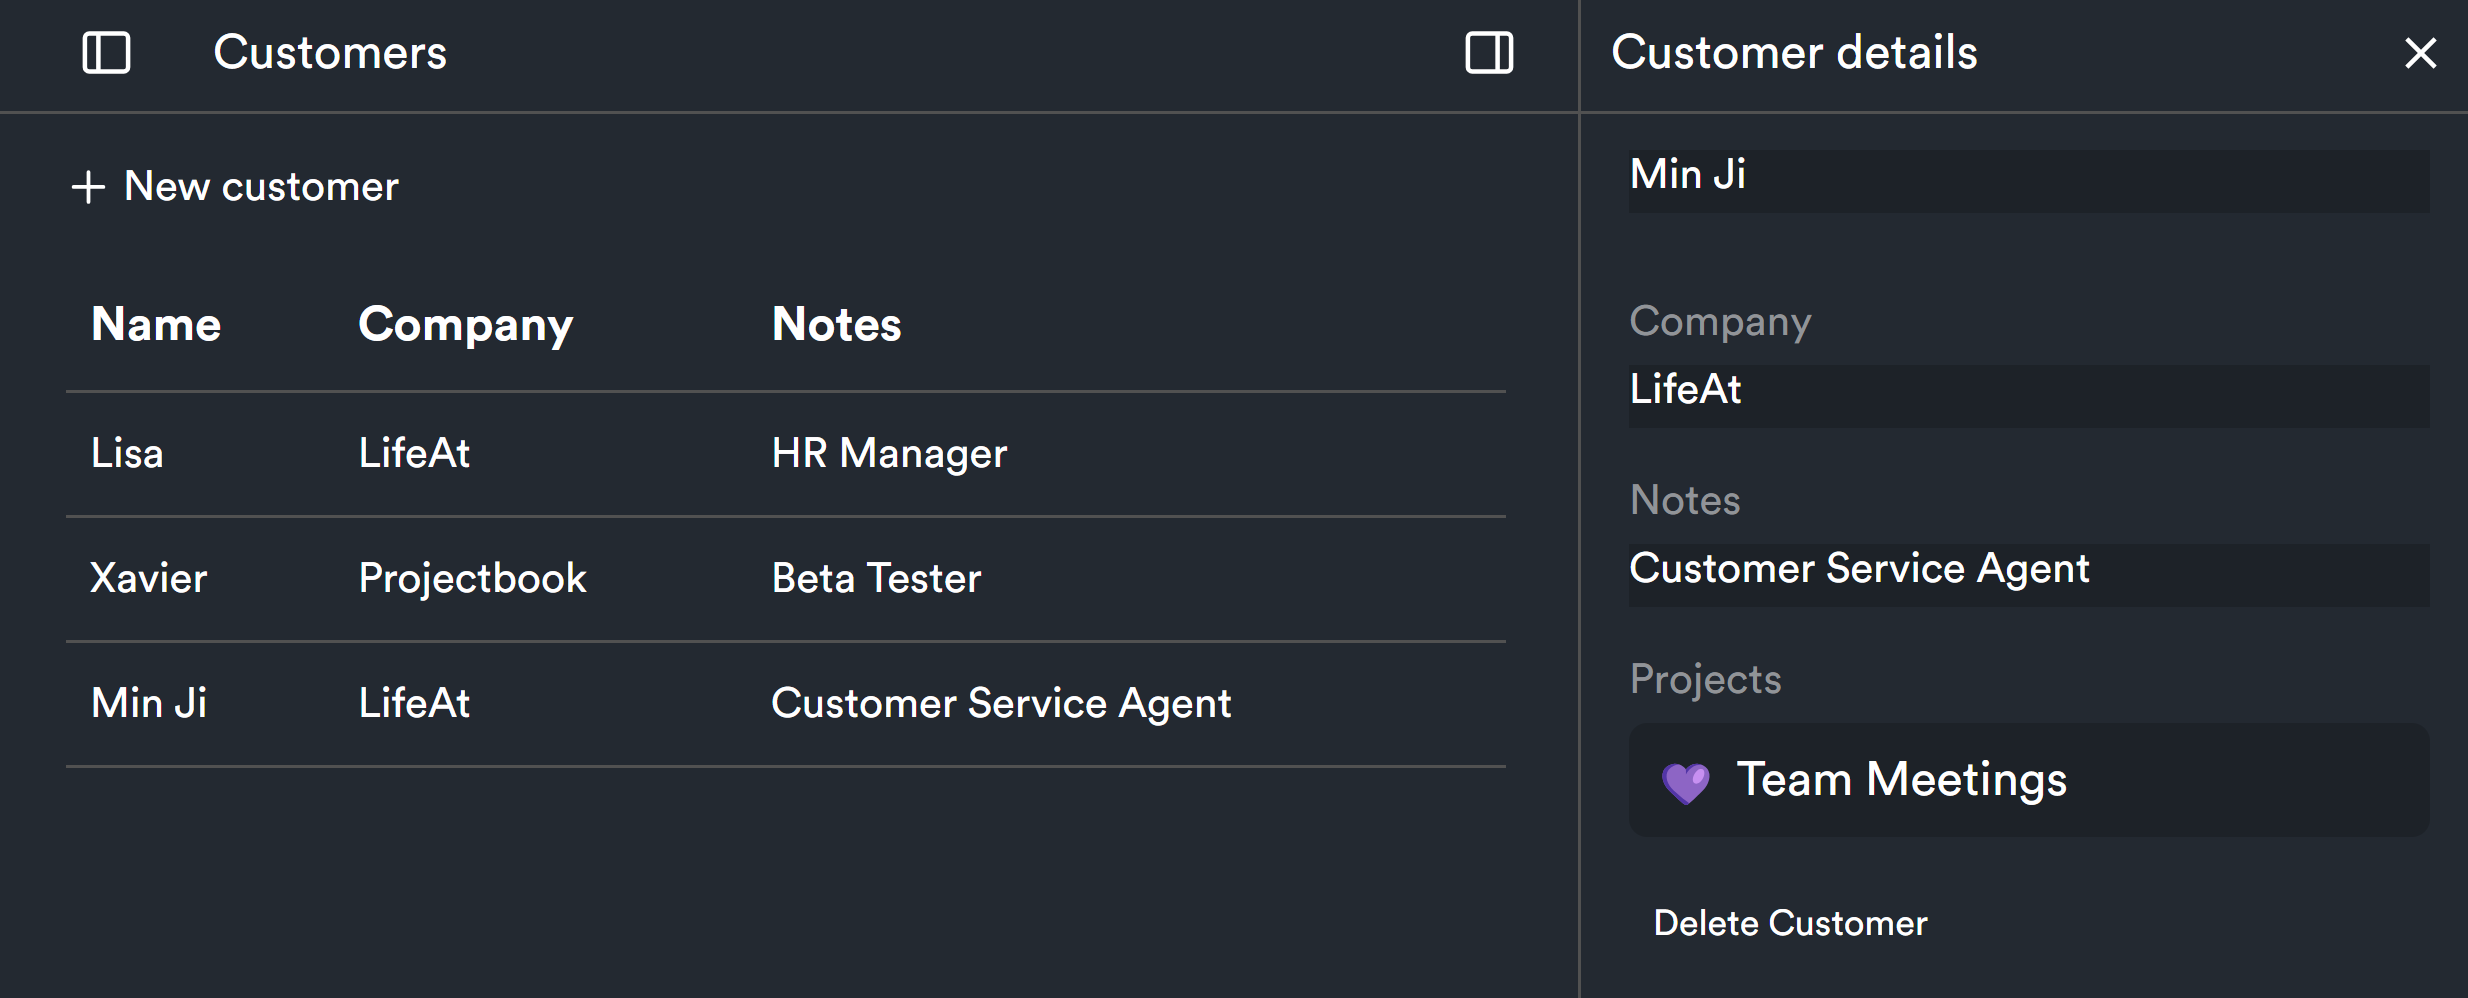The width and height of the screenshot is (2468, 998).
Task: Click the purple heart project icon
Action: [x=1686, y=782]
